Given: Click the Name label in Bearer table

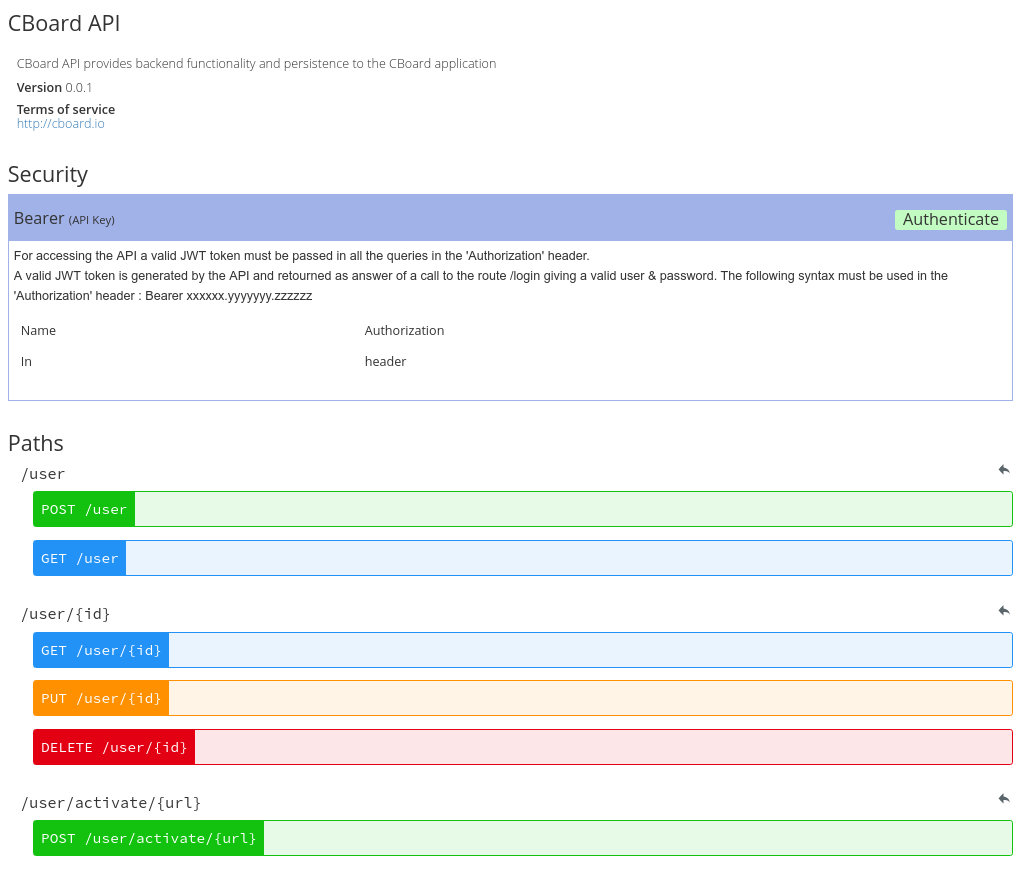Looking at the screenshot, I should [x=38, y=331].
